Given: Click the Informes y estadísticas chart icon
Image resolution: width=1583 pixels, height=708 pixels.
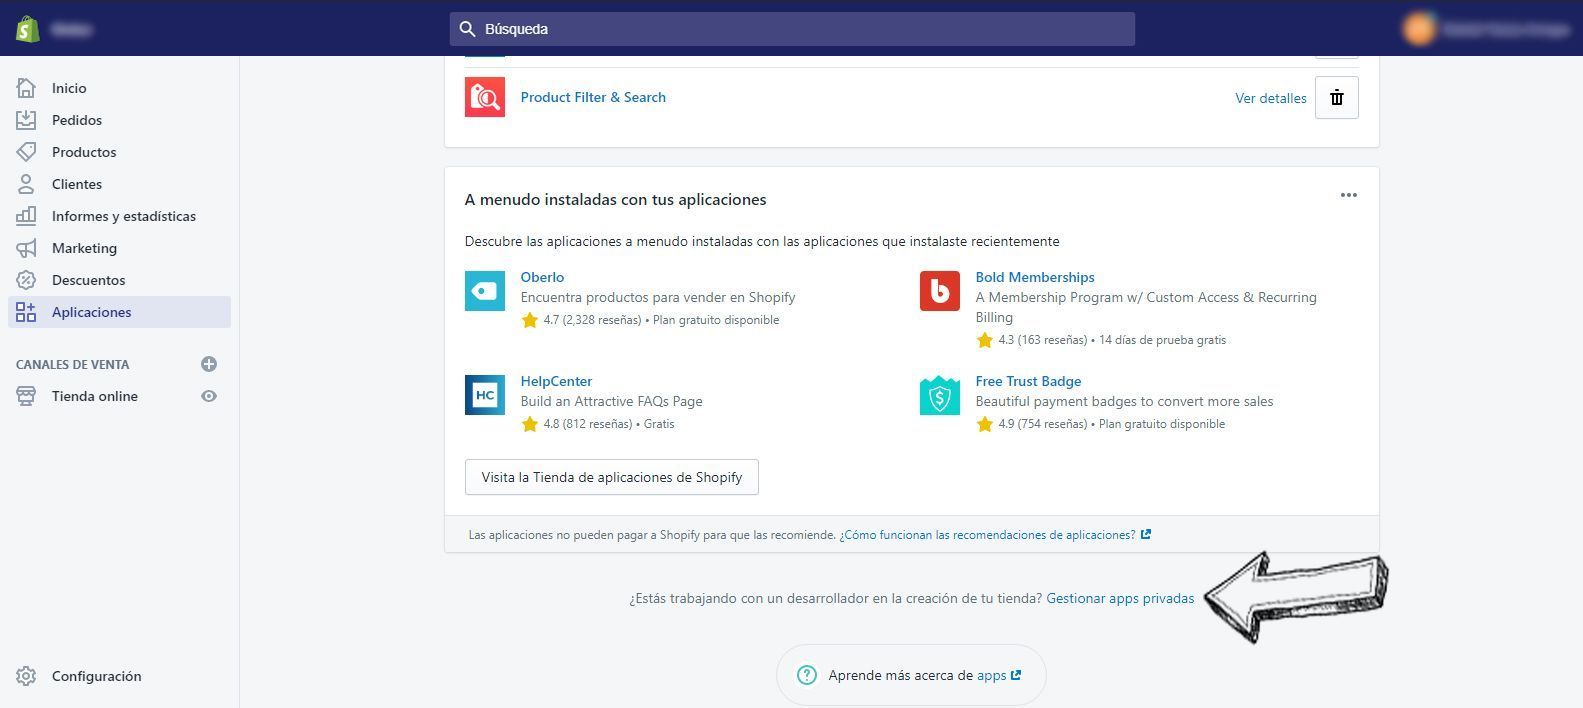Looking at the screenshot, I should point(26,216).
